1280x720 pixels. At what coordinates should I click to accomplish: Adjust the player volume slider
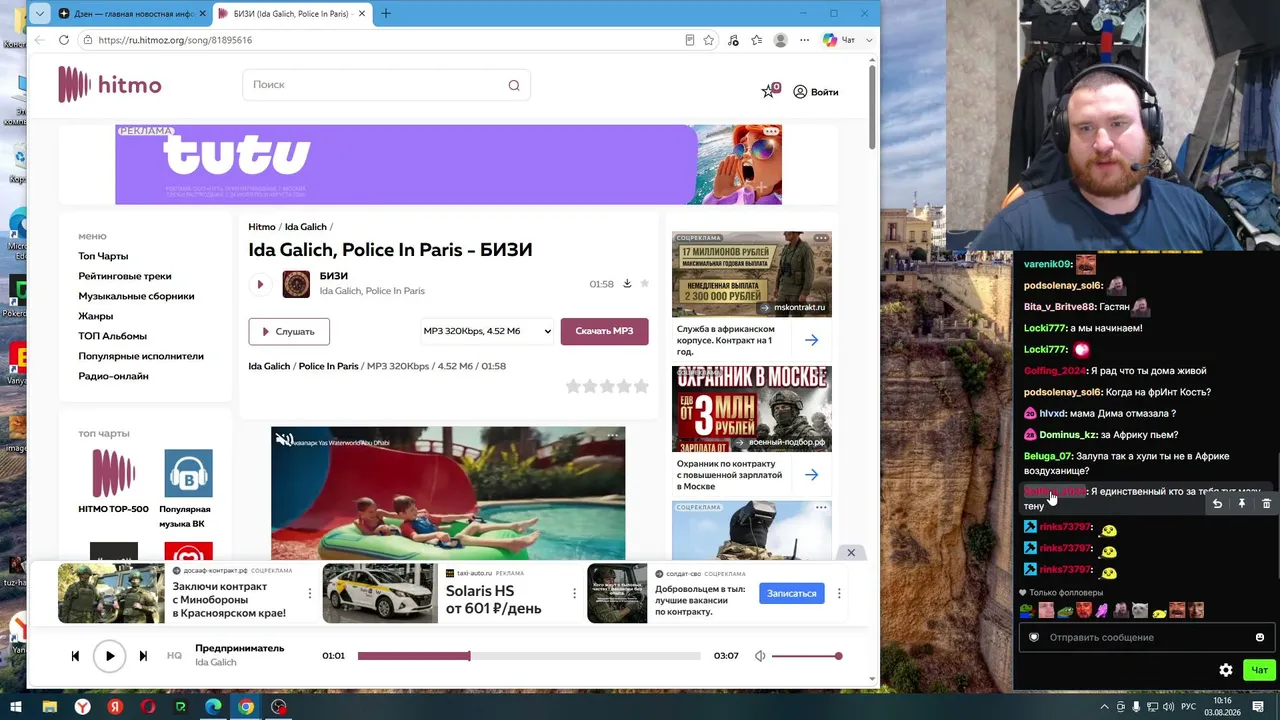click(x=806, y=656)
